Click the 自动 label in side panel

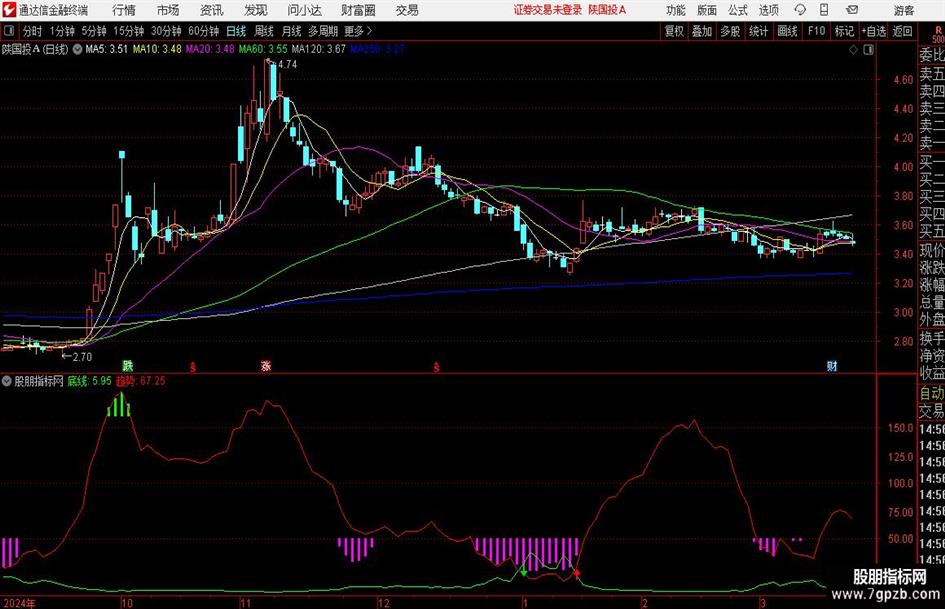point(932,393)
